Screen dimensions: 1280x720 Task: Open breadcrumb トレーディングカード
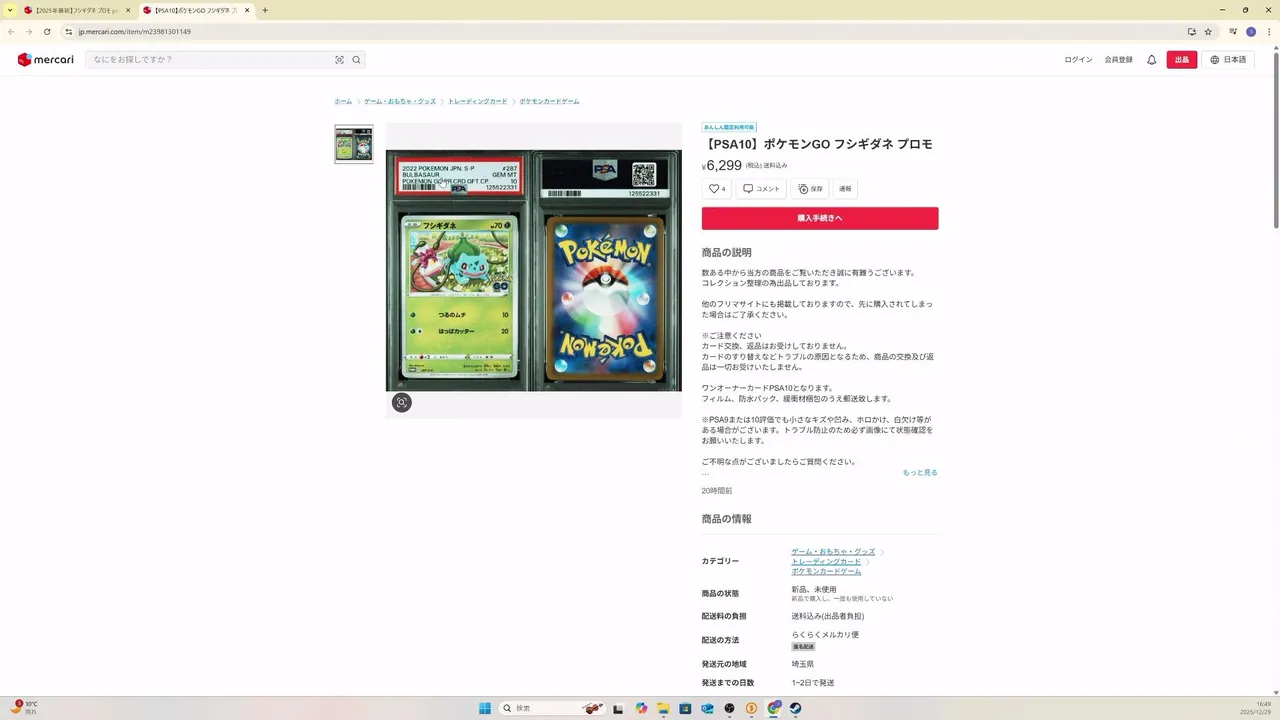click(x=478, y=101)
